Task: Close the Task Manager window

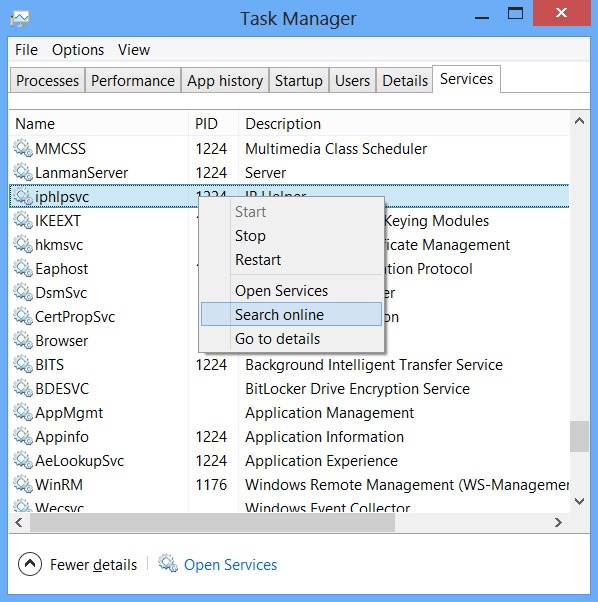Action: pos(561,13)
